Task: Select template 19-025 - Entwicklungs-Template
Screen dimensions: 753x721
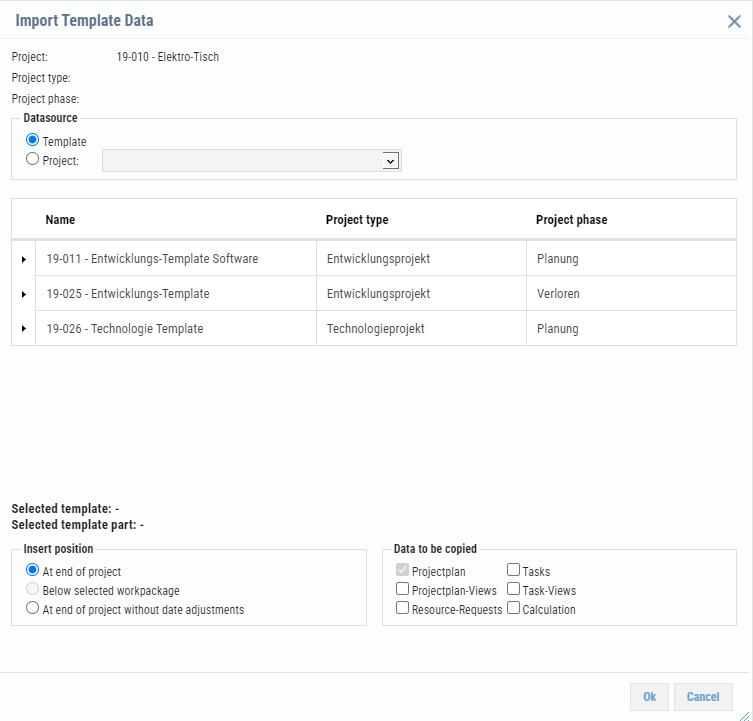Action: click(x=128, y=293)
